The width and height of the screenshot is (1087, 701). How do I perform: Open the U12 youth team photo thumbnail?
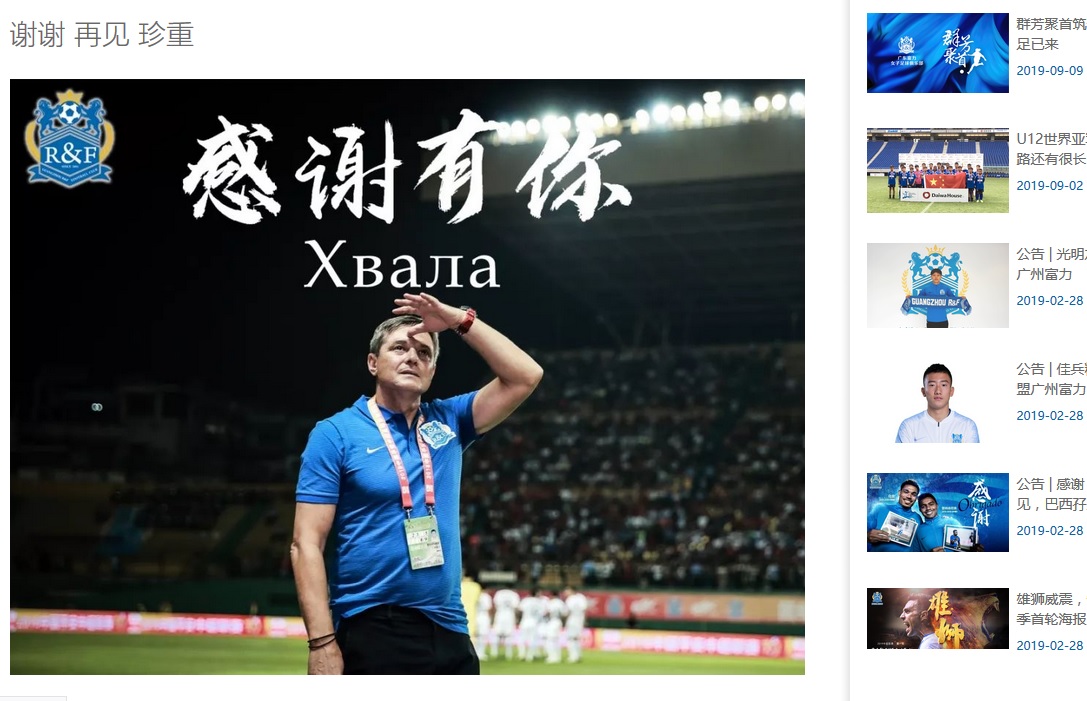point(937,170)
